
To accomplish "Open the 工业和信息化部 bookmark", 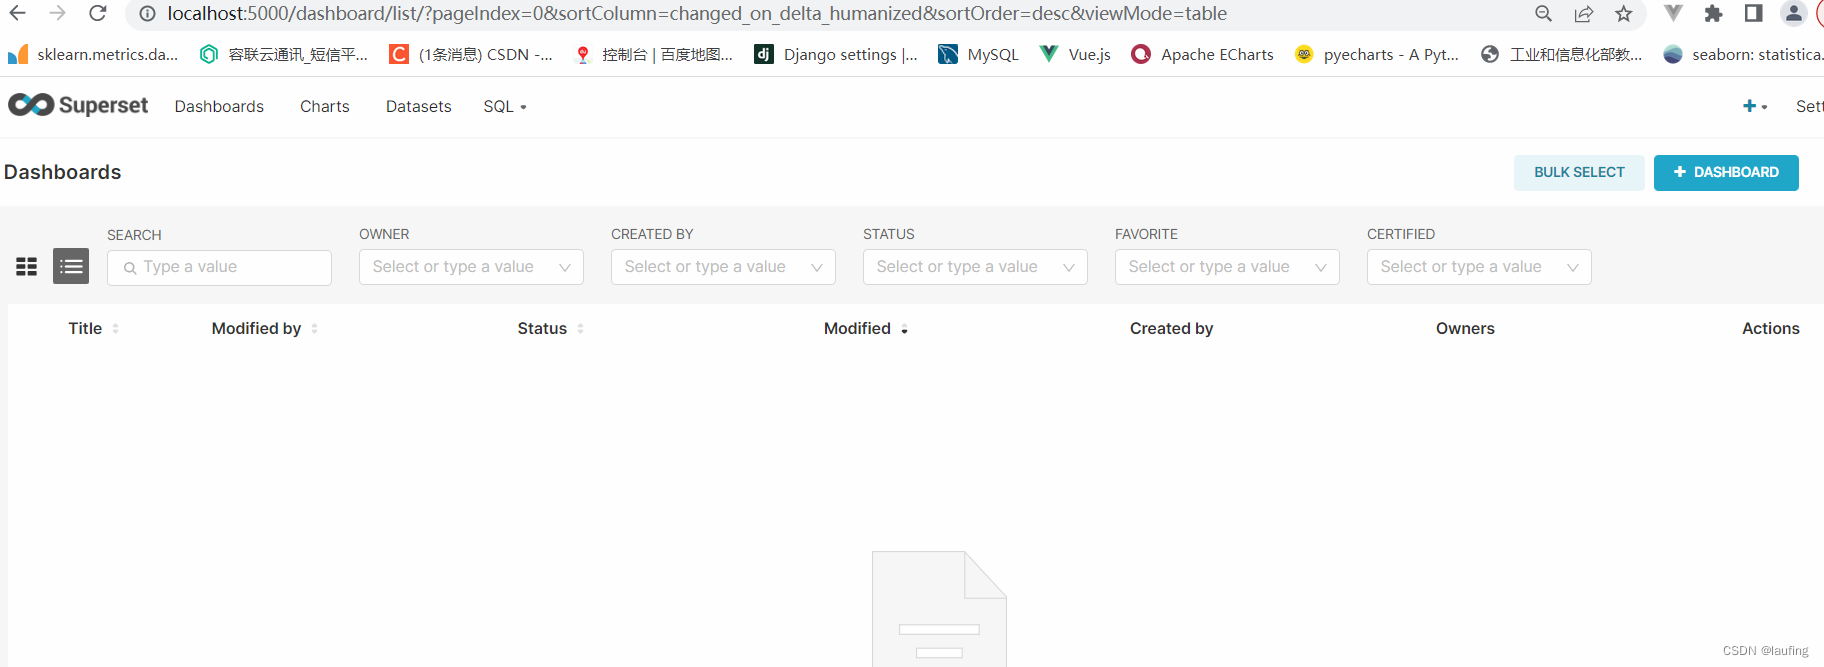I will 1561,54.
